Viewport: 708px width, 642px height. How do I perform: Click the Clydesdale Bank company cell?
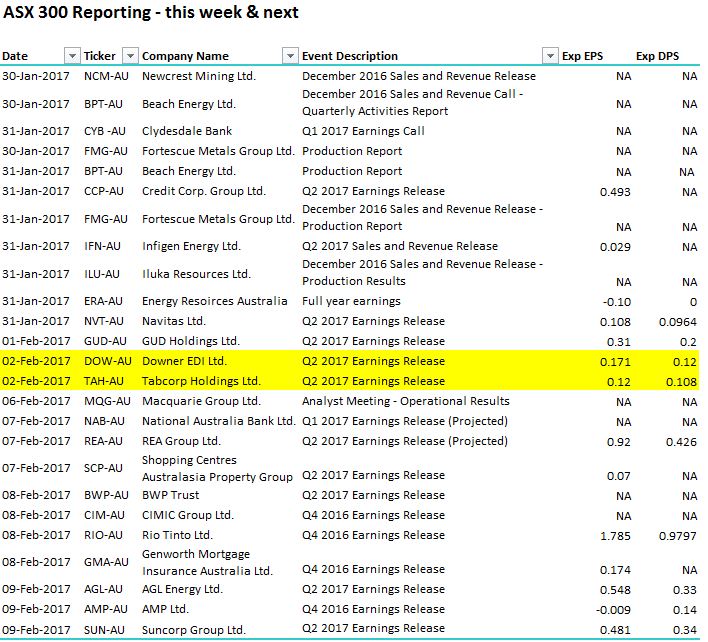click(186, 131)
